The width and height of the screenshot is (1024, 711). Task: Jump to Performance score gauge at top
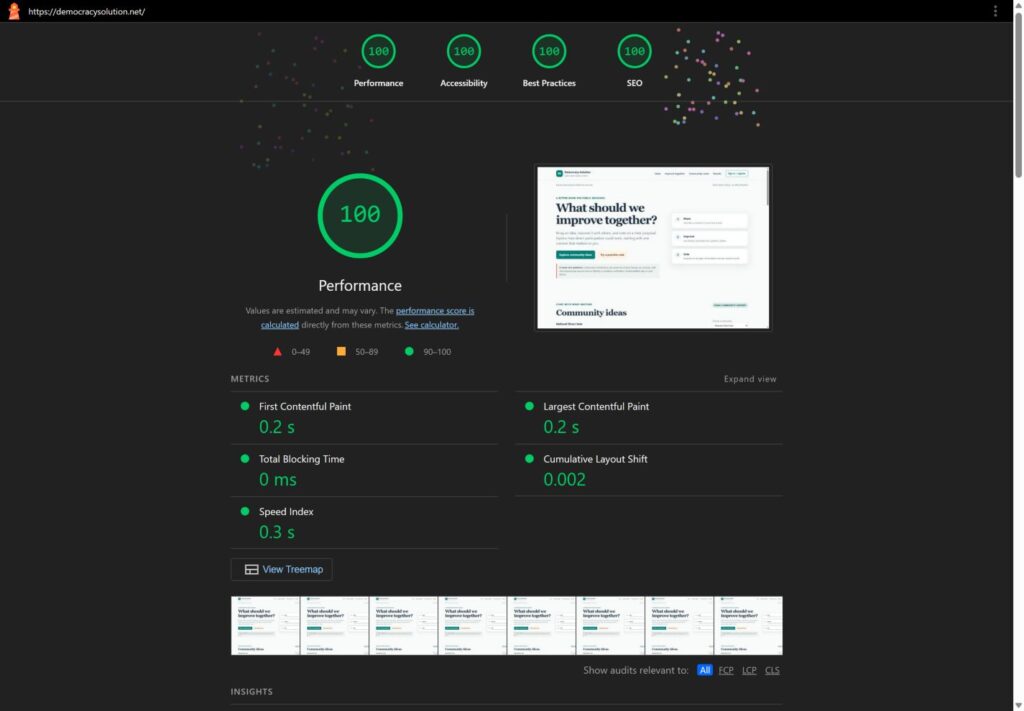378,51
